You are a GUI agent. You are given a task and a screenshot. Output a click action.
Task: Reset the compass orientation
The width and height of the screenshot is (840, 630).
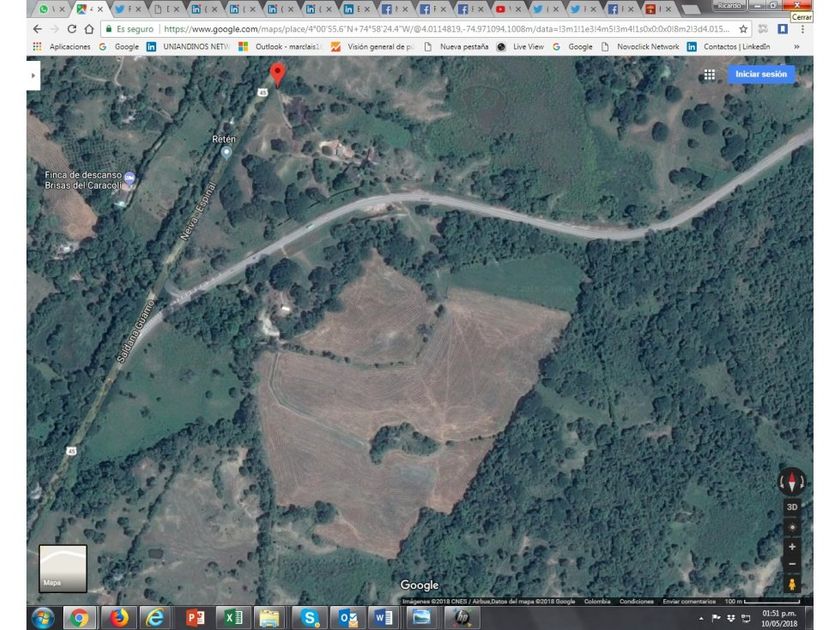click(792, 481)
